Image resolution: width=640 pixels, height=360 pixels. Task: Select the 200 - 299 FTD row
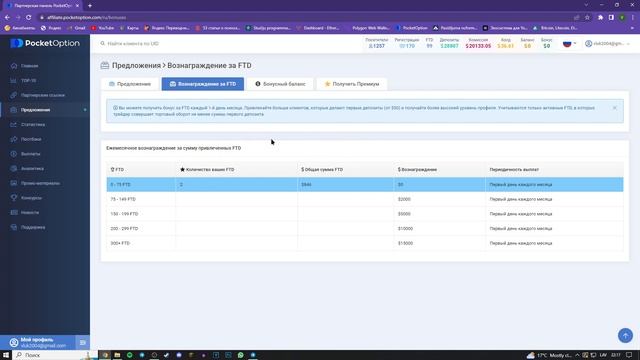tap(365, 229)
